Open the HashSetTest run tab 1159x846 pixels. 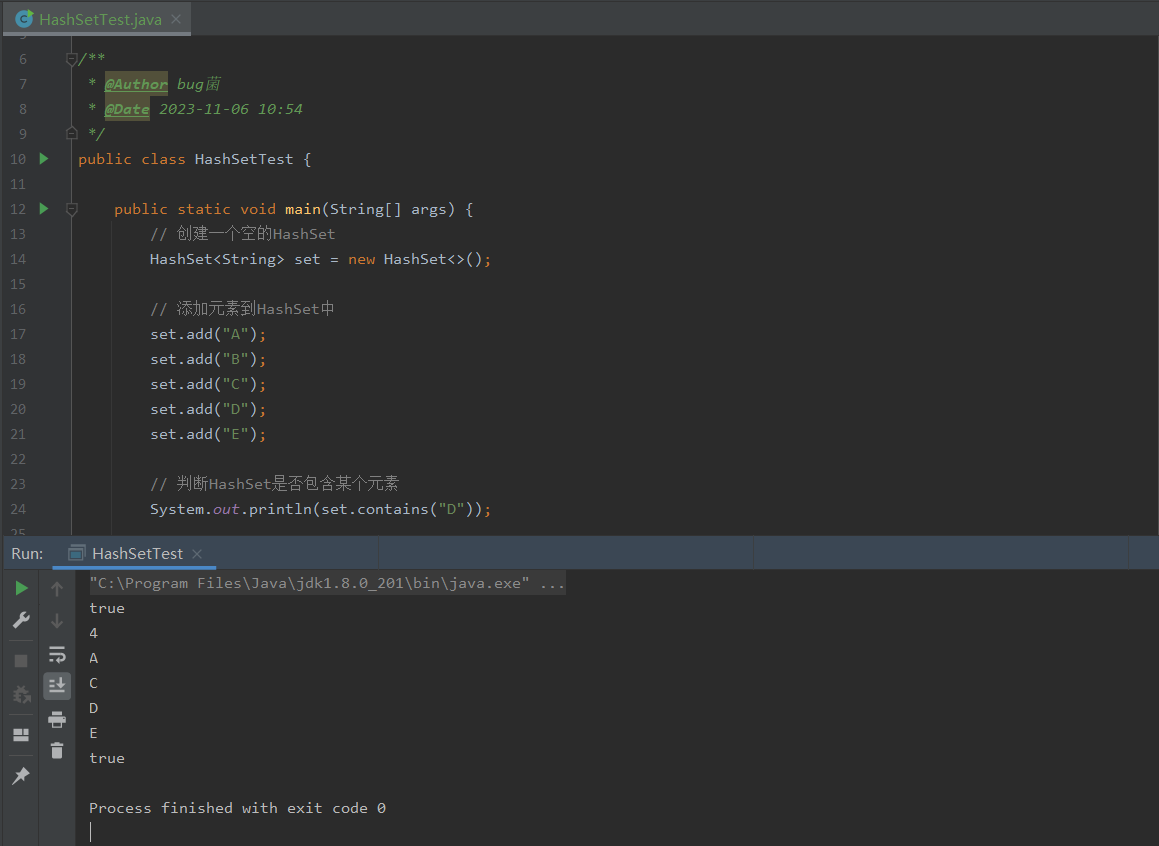point(137,553)
